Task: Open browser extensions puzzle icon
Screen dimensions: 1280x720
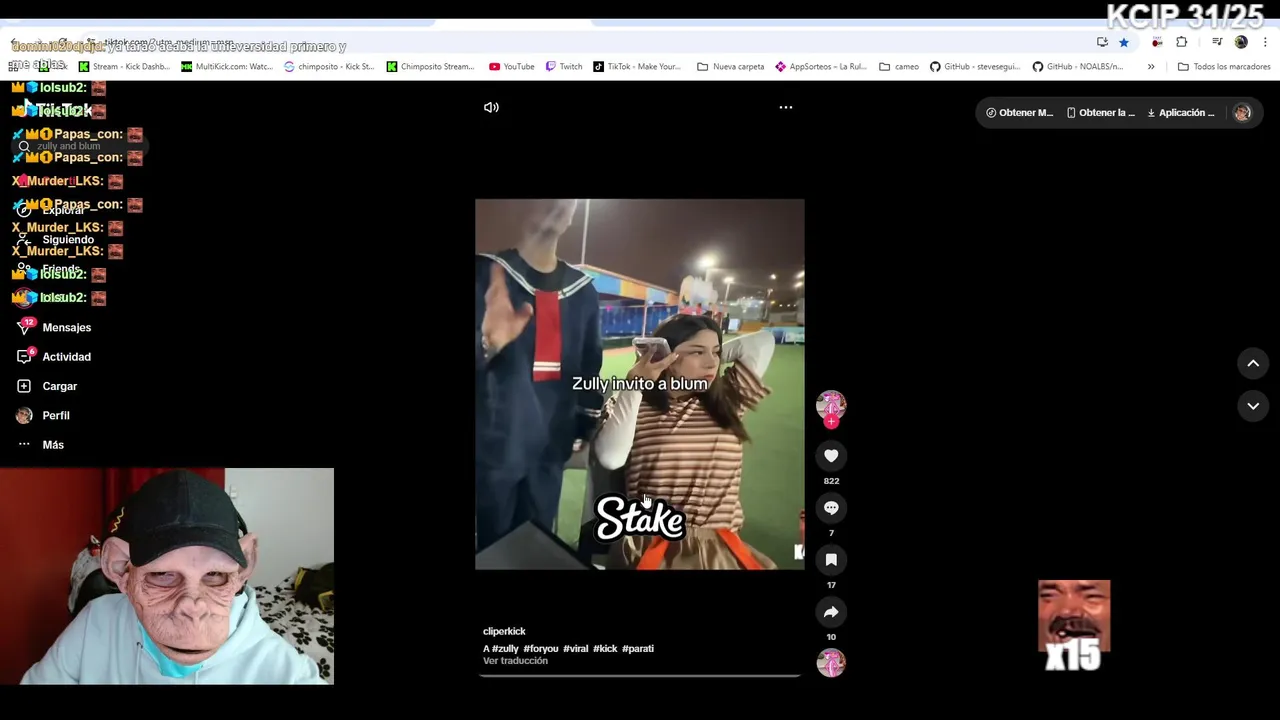Action: (x=1181, y=42)
